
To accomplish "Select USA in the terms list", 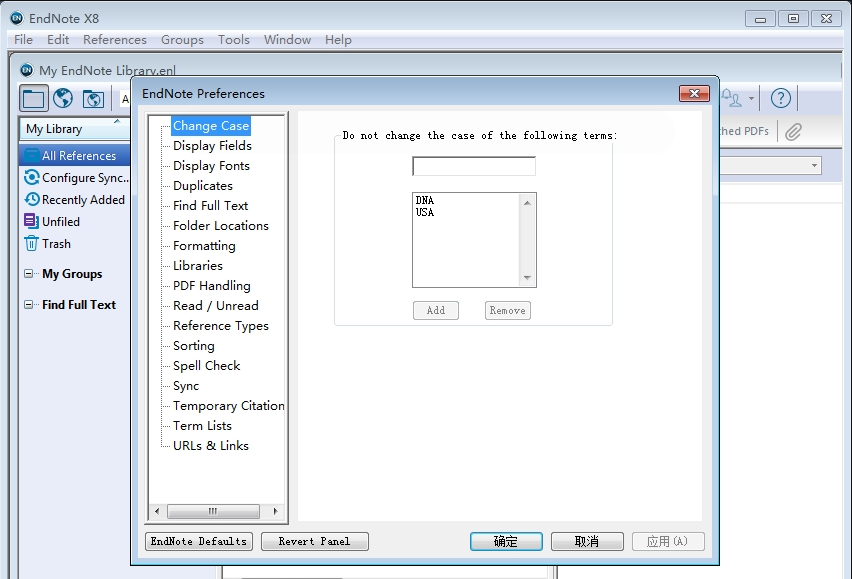I will [425, 212].
